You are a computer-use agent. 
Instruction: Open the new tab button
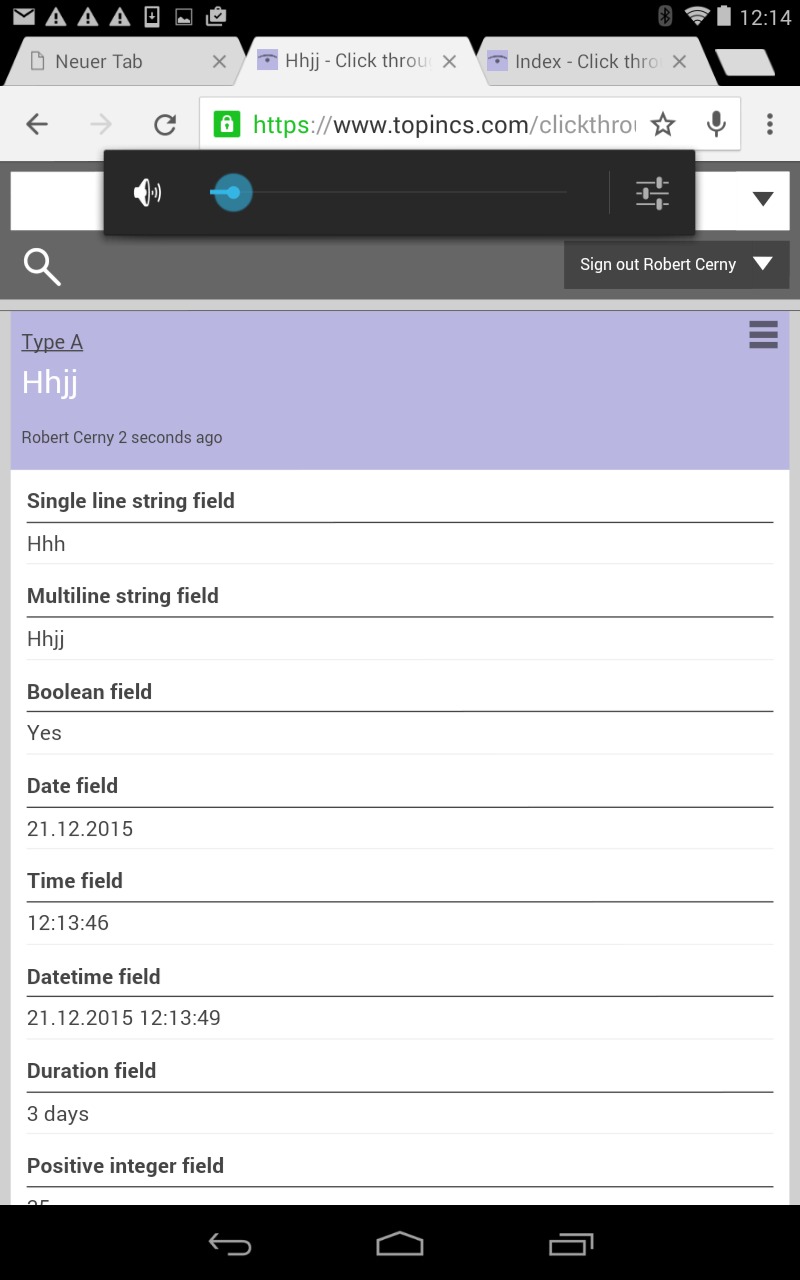tap(745, 62)
